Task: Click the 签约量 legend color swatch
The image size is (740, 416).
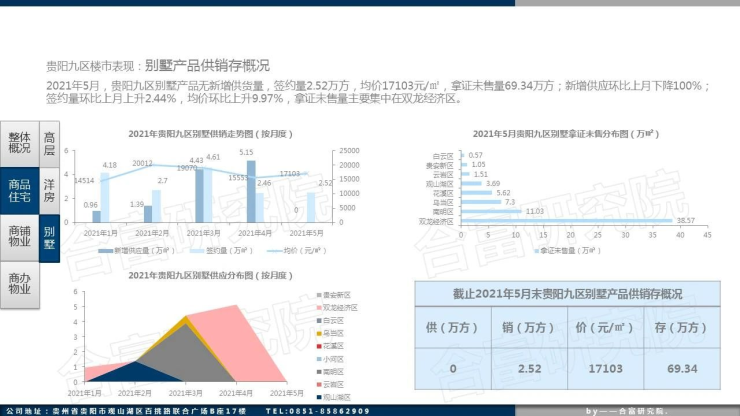Action: 197,251
